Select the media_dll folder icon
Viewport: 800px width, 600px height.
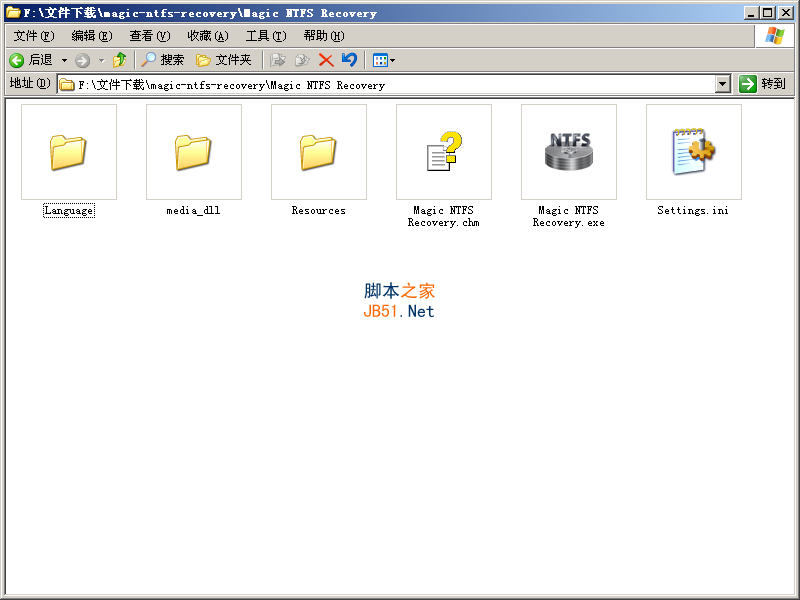point(193,152)
